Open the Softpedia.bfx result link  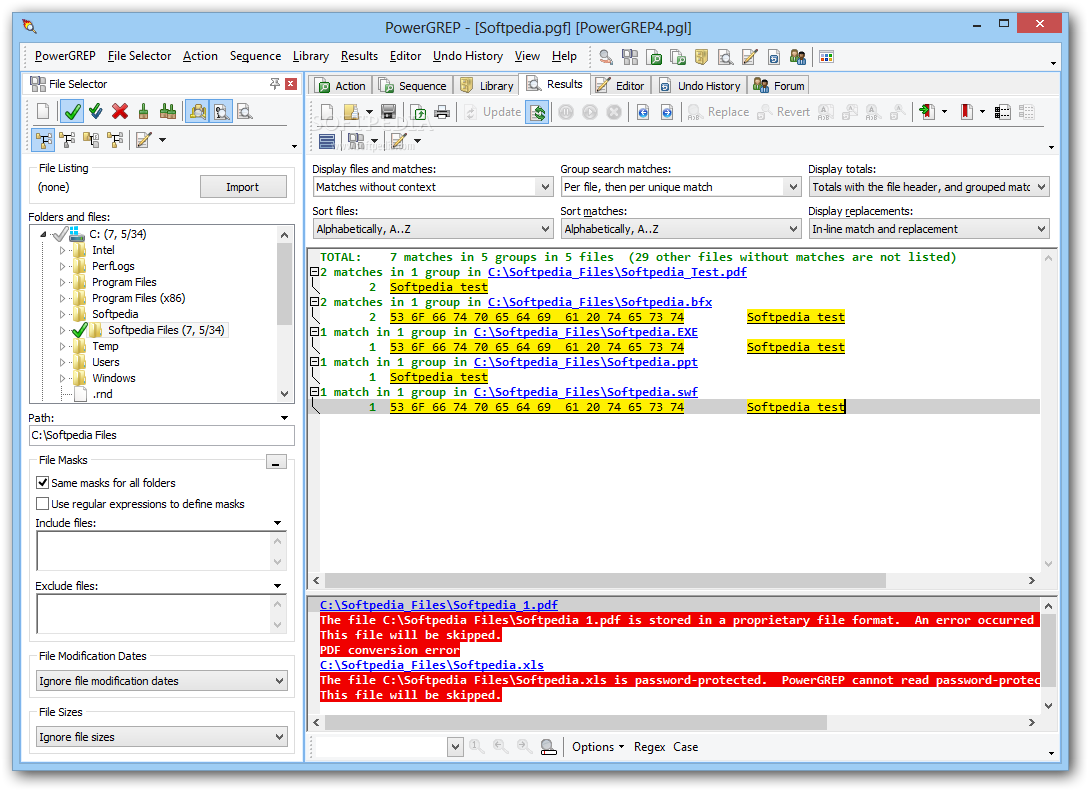click(x=599, y=302)
